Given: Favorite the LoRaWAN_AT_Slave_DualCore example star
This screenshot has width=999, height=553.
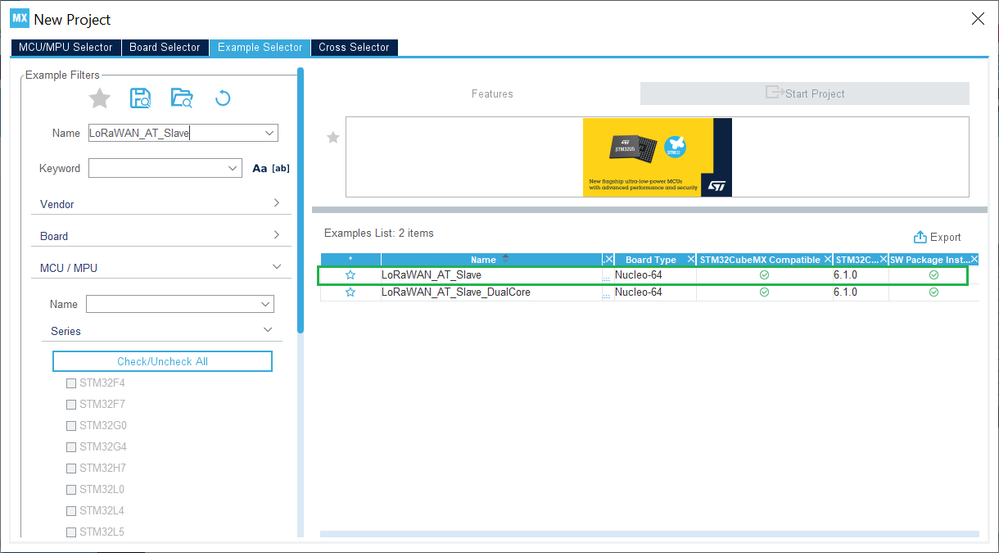Looking at the screenshot, I should coord(350,292).
